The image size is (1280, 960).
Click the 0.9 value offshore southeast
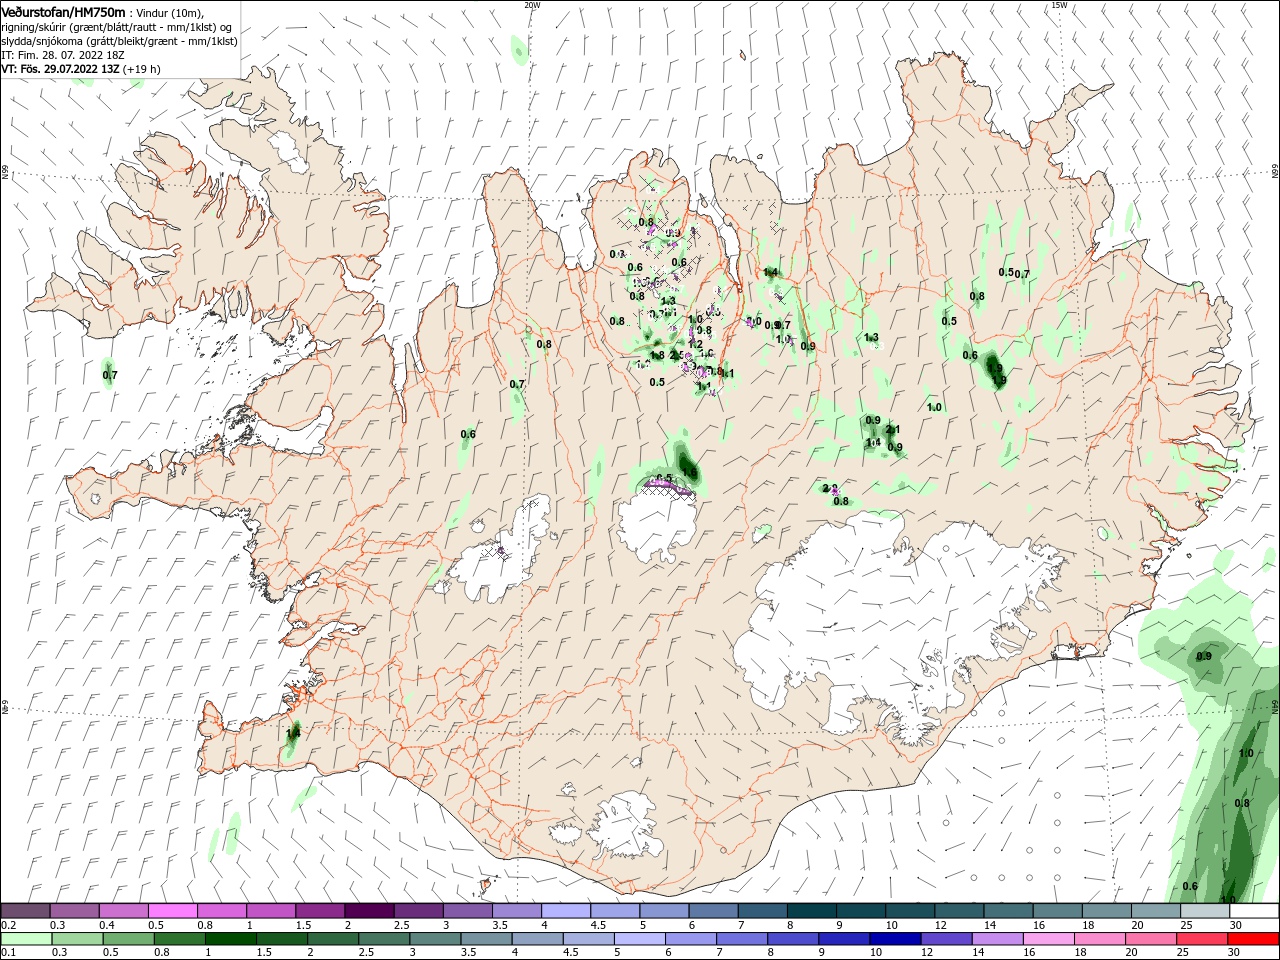[x=1204, y=656]
